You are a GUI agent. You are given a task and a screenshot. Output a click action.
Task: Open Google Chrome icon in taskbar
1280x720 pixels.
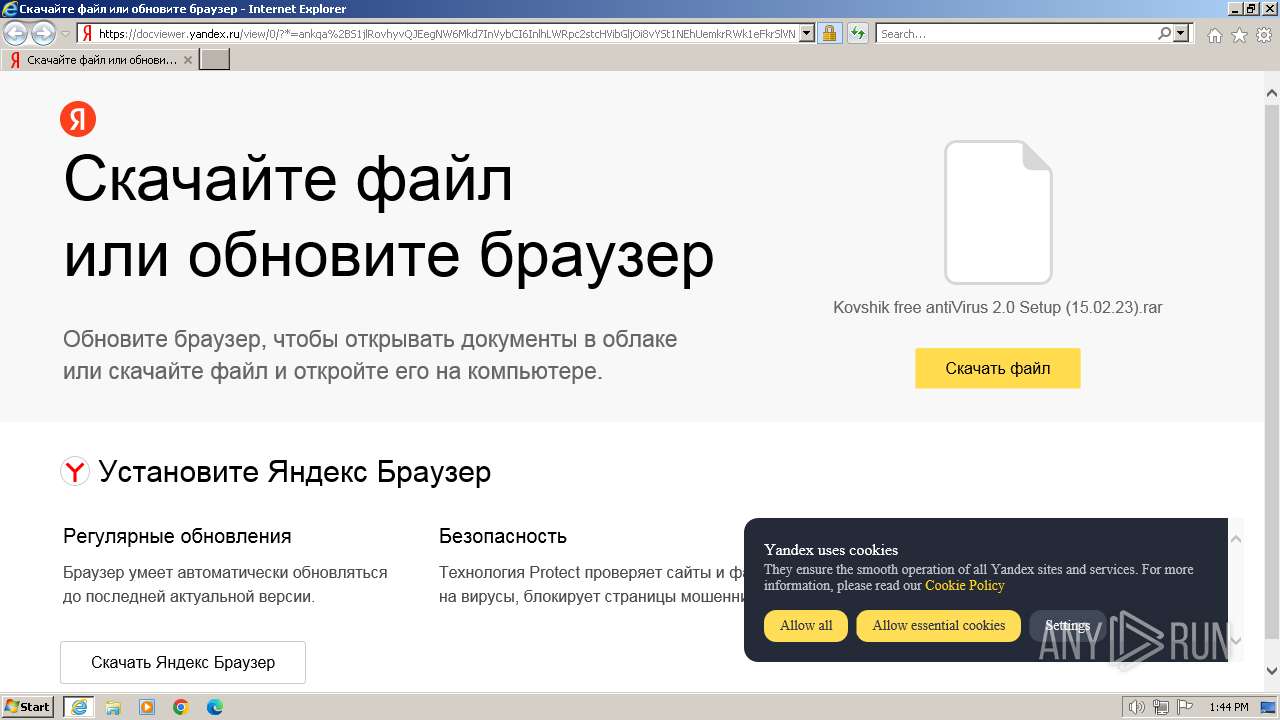(181, 707)
